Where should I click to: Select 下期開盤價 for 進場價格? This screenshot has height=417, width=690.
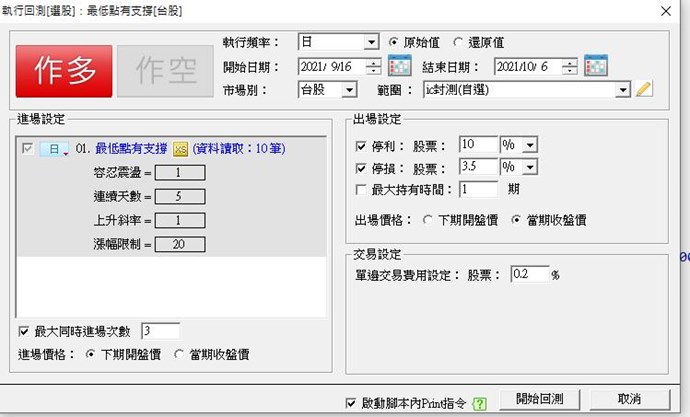point(90,354)
